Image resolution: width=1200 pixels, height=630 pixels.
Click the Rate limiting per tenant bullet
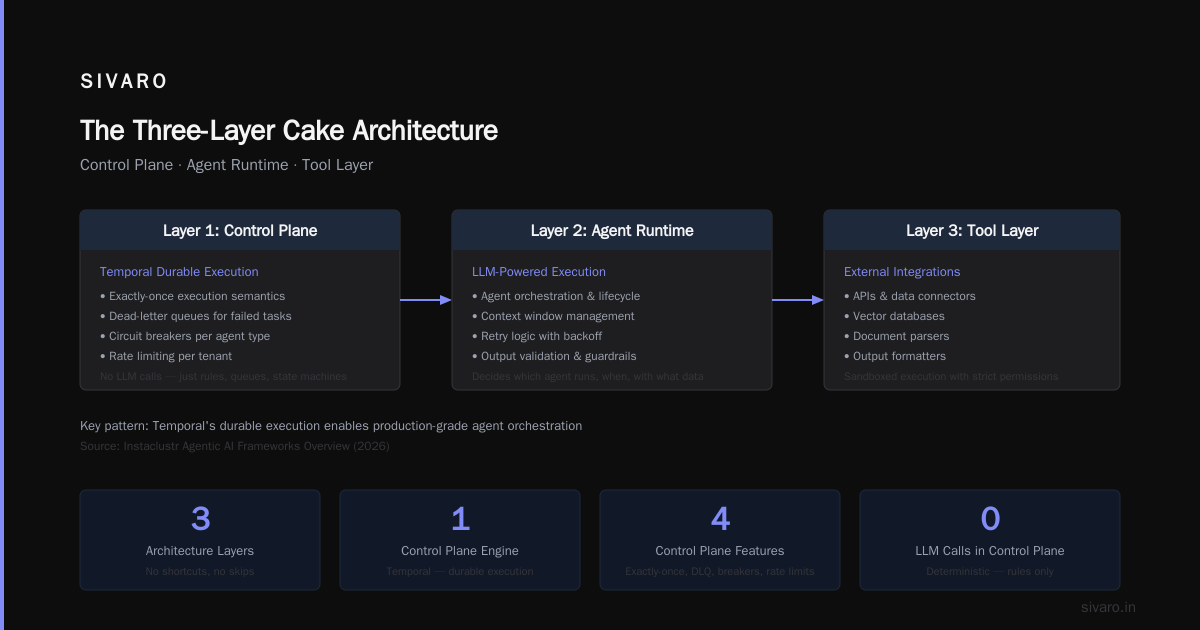point(166,356)
